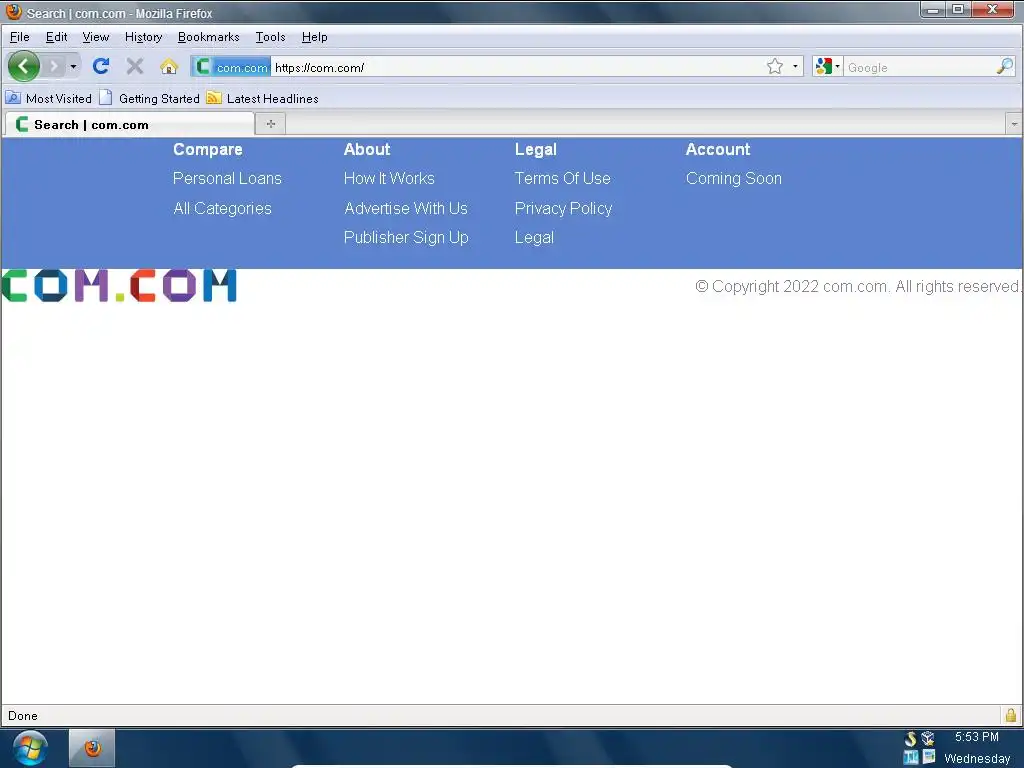Screen dimensions: 1024x768
Task: Click the Done status bar text
Action: [x=23, y=716]
